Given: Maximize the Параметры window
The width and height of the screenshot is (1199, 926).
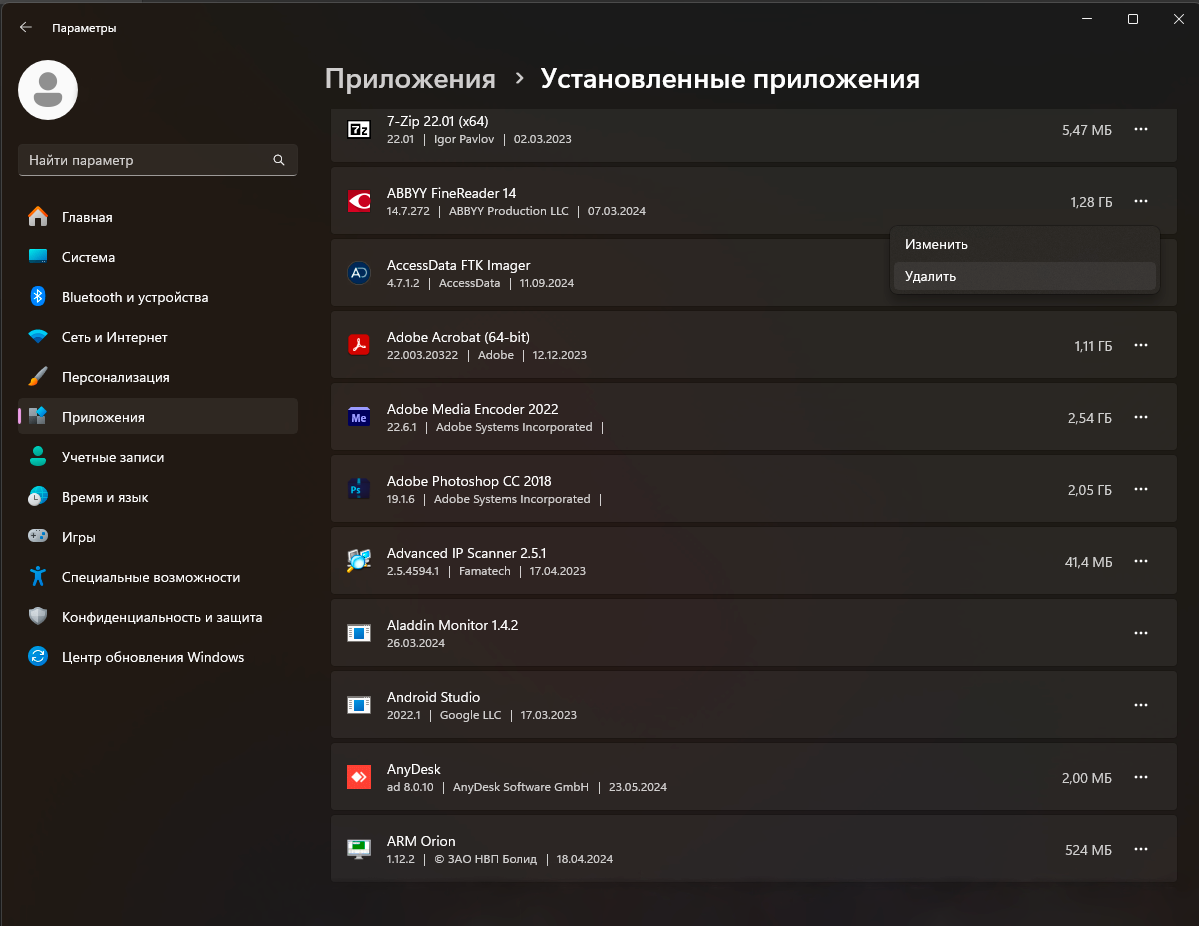Looking at the screenshot, I should (1133, 19).
